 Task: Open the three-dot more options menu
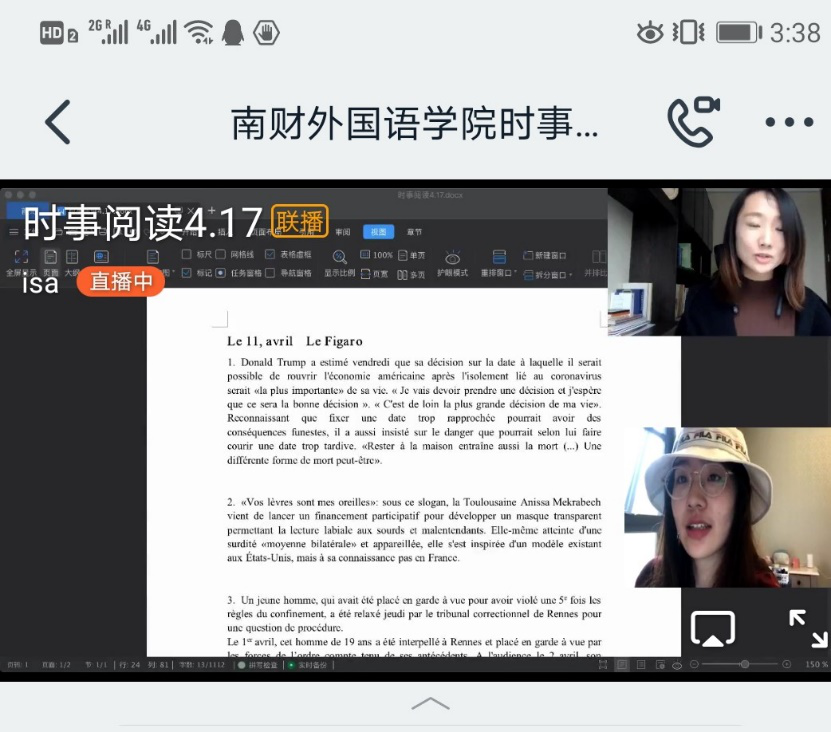pos(789,123)
